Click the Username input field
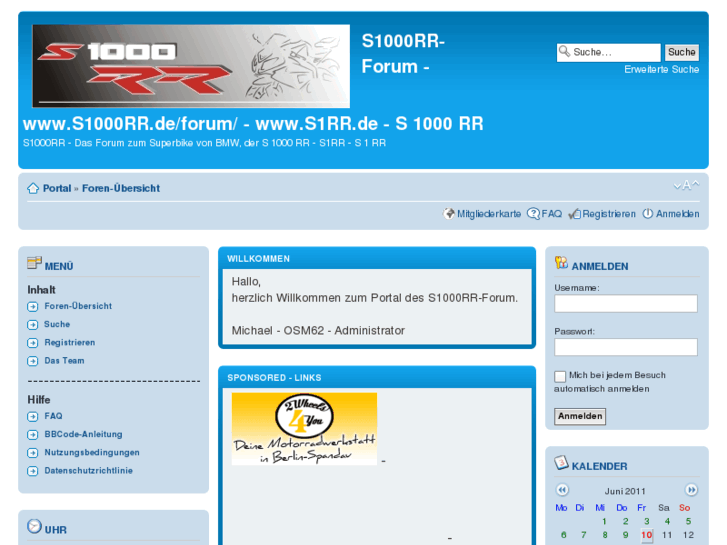Screen dimensions: 727x545 click(626, 303)
